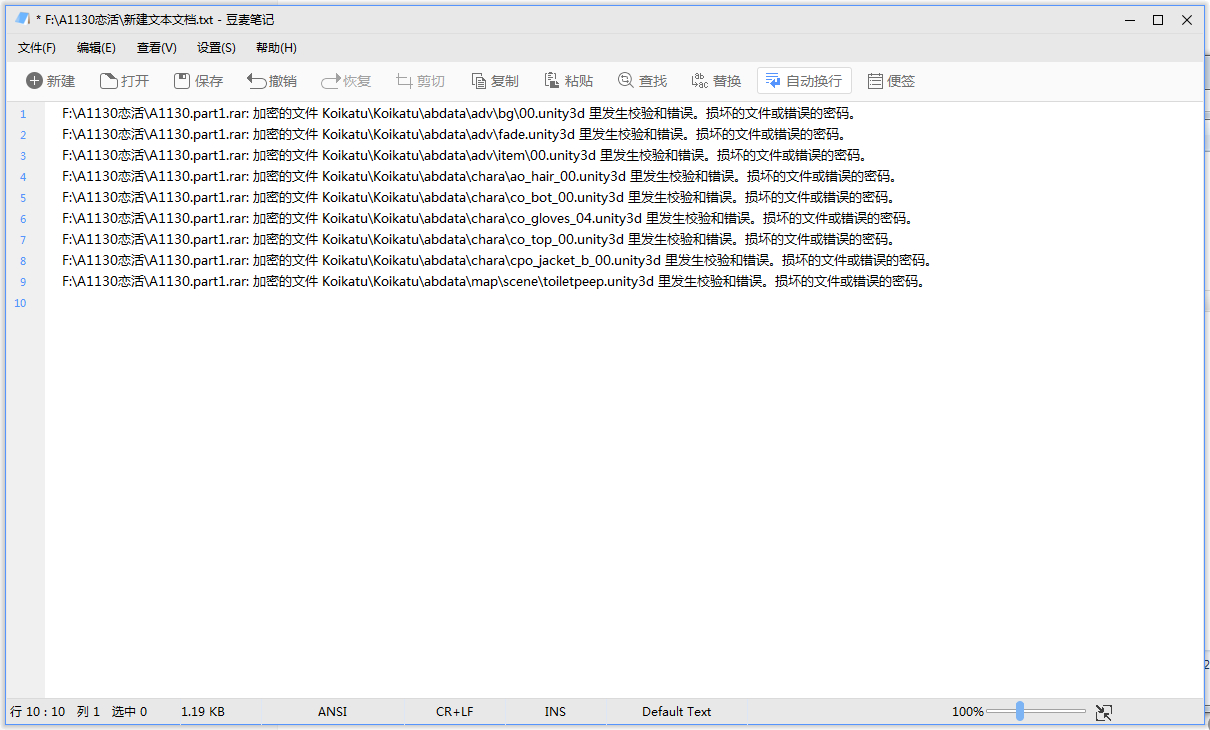The height and width of the screenshot is (730, 1210).
Task: Click the line containing fade.unity3d
Action: (x=454, y=134)
